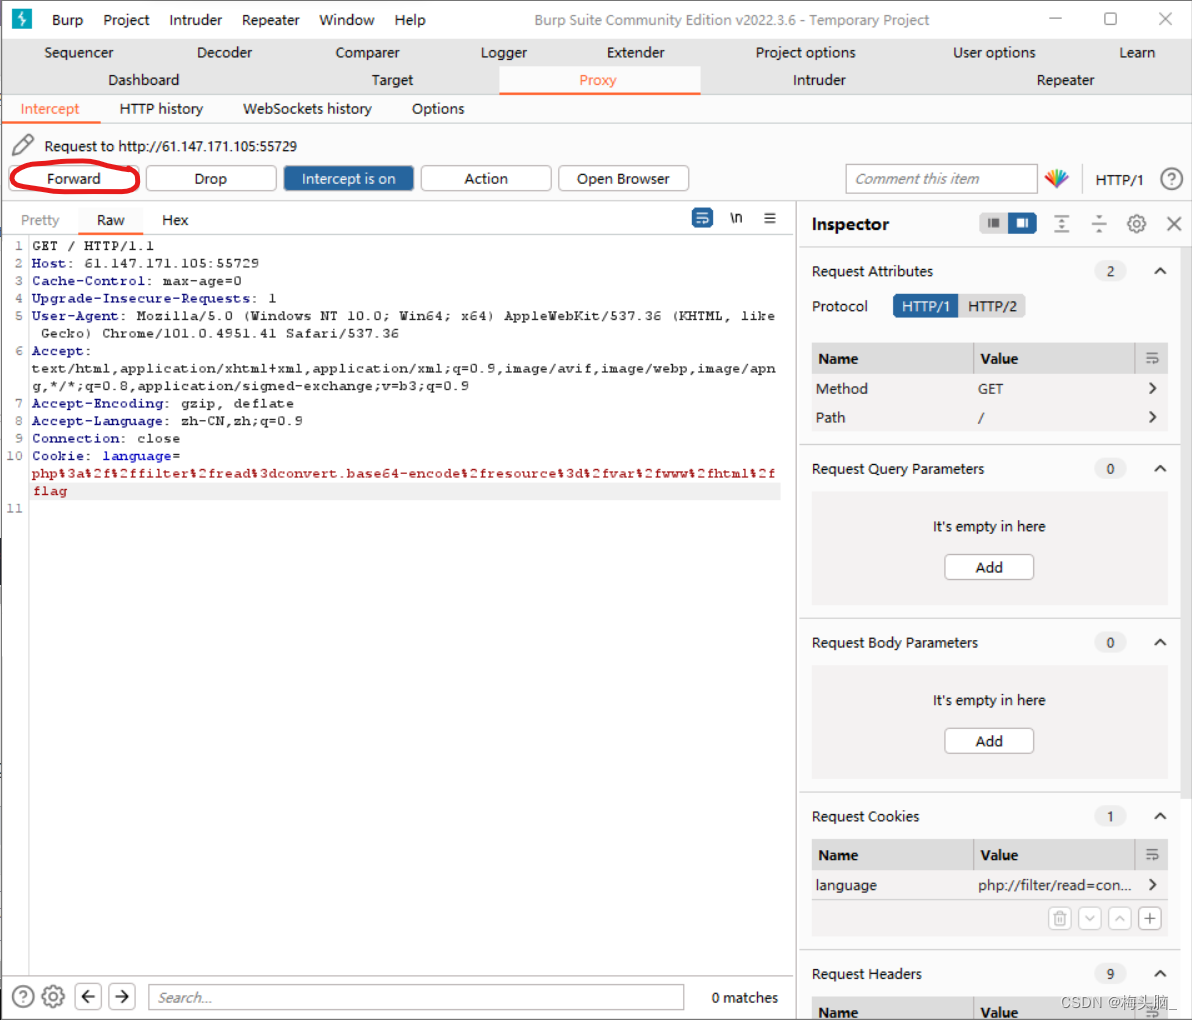
Task: Toggle the show non-printable characters \n icon
Action: (736, 218)
